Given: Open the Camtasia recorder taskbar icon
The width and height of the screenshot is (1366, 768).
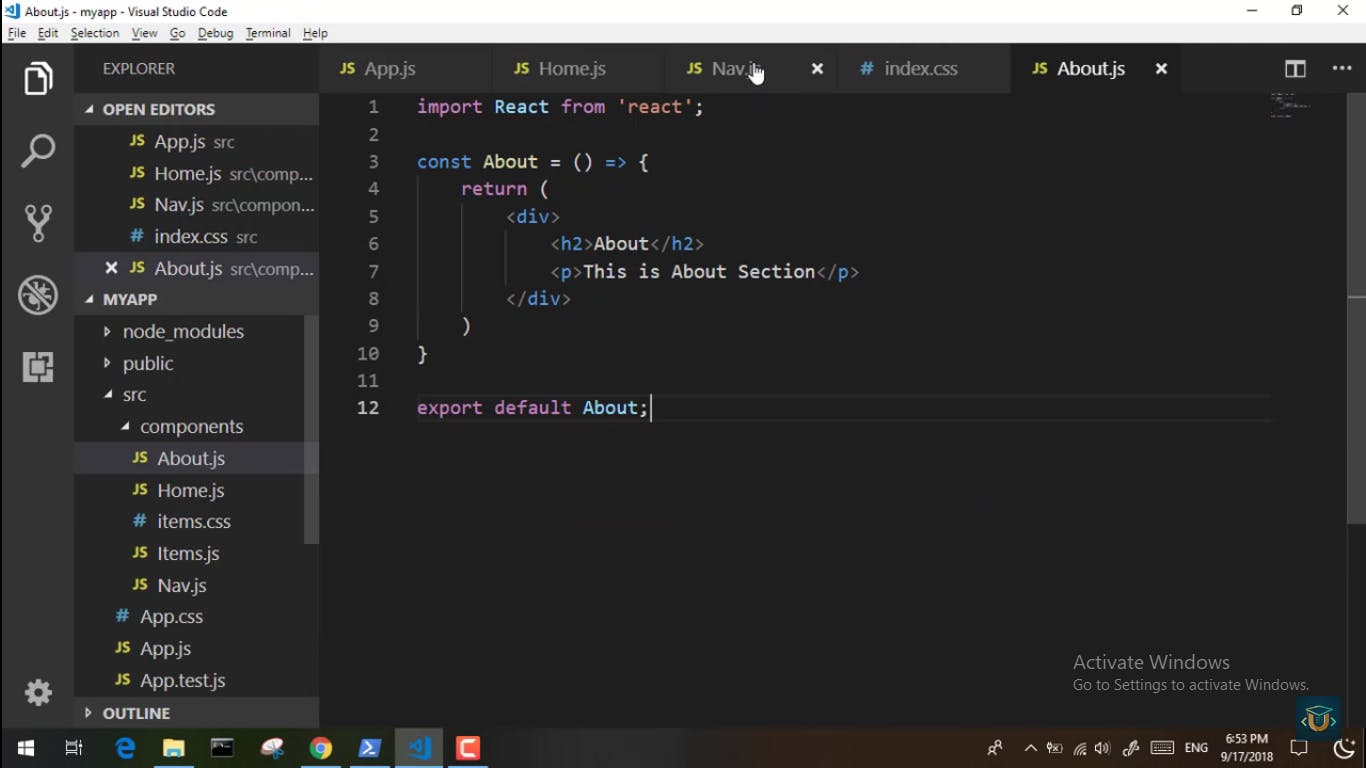Looking at the screenshot, I should pyautogui.click(x=467, y=748).
